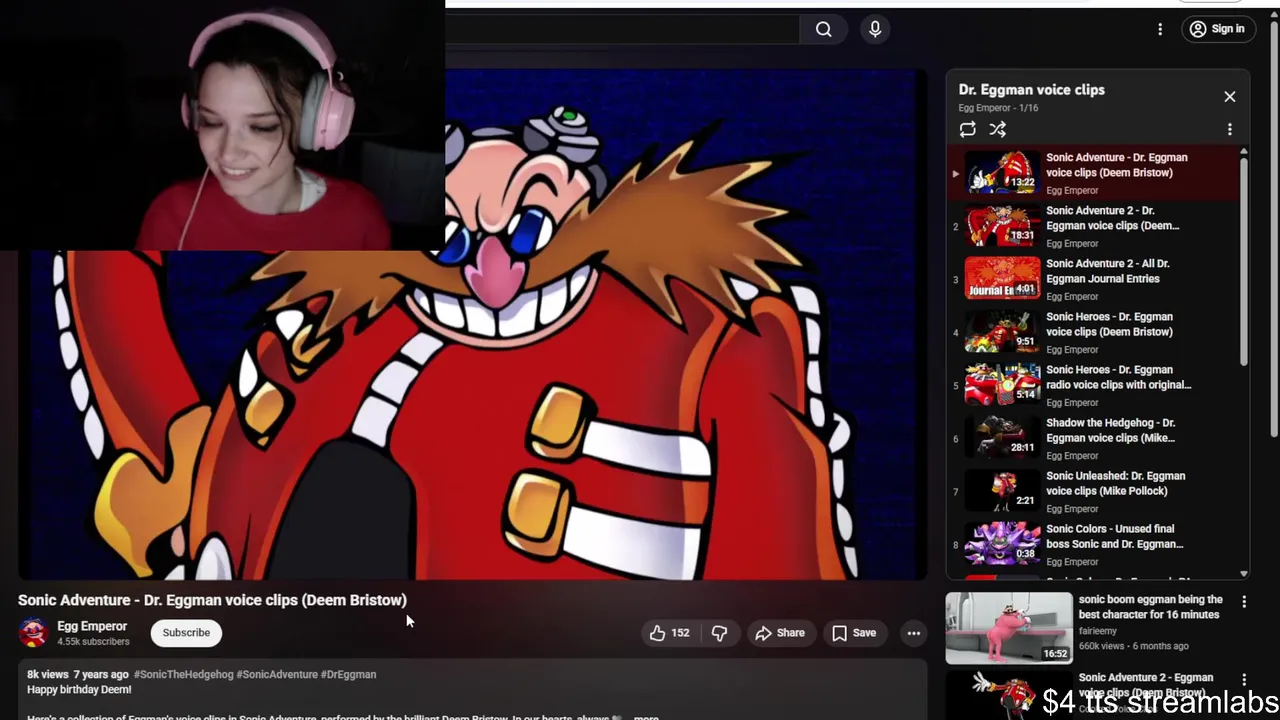Open #SonicAdventure hashtag link
The height and width of the screenshot is (720, 1280).
(x=277, y=675)
